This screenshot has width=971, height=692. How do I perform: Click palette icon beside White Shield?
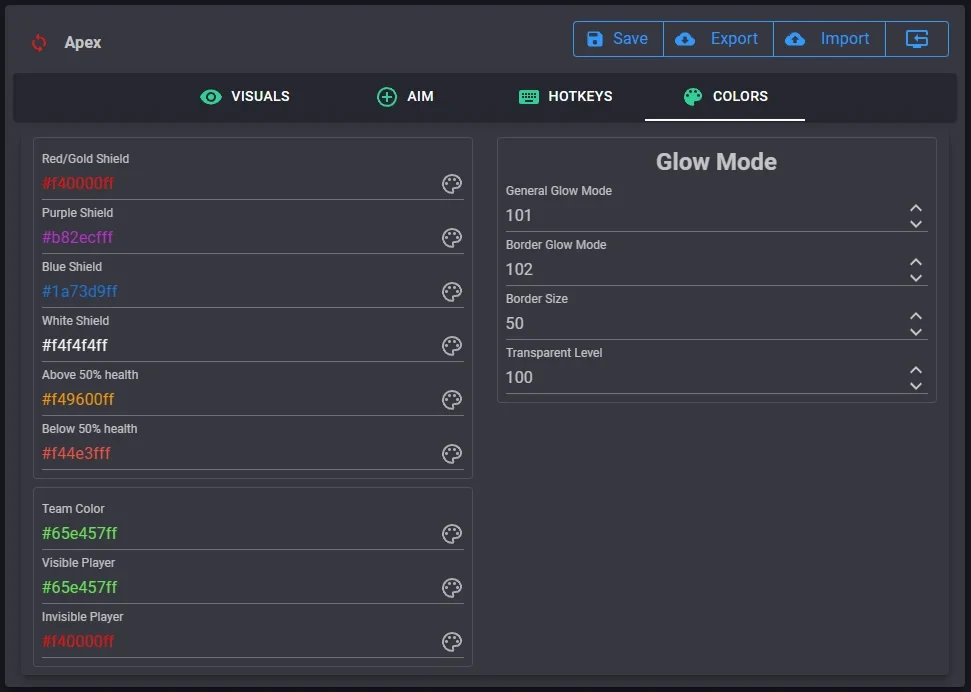pyautogui.click(x=451, y=345)
